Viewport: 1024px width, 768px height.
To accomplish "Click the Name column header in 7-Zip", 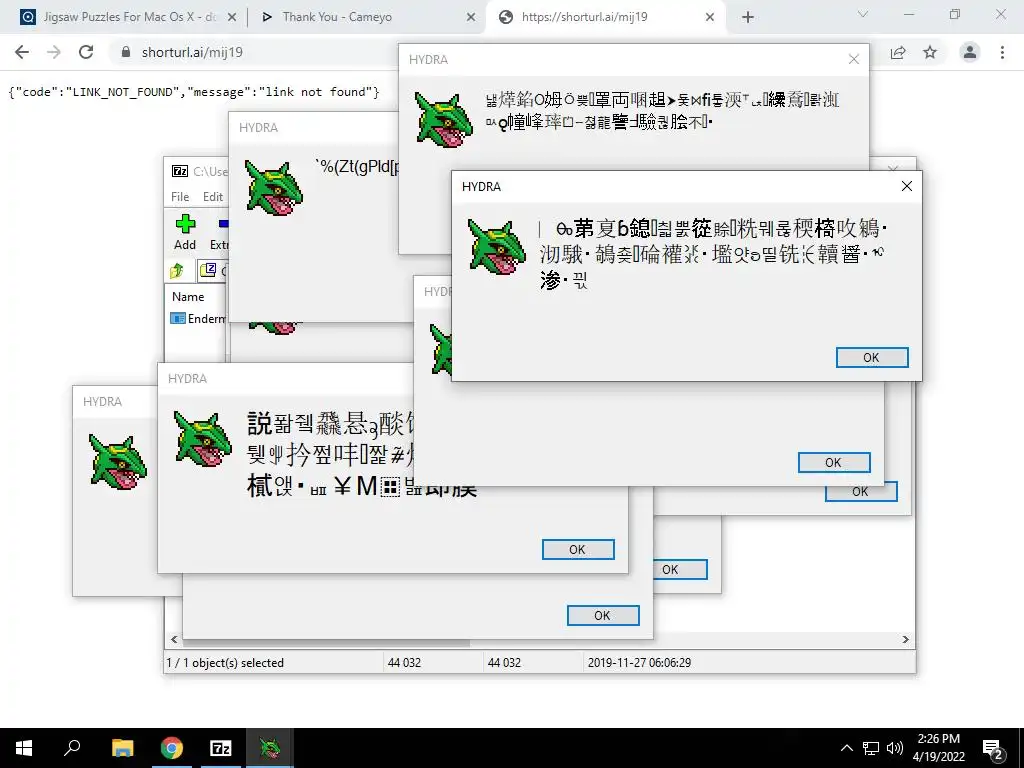I will [188, 296].
